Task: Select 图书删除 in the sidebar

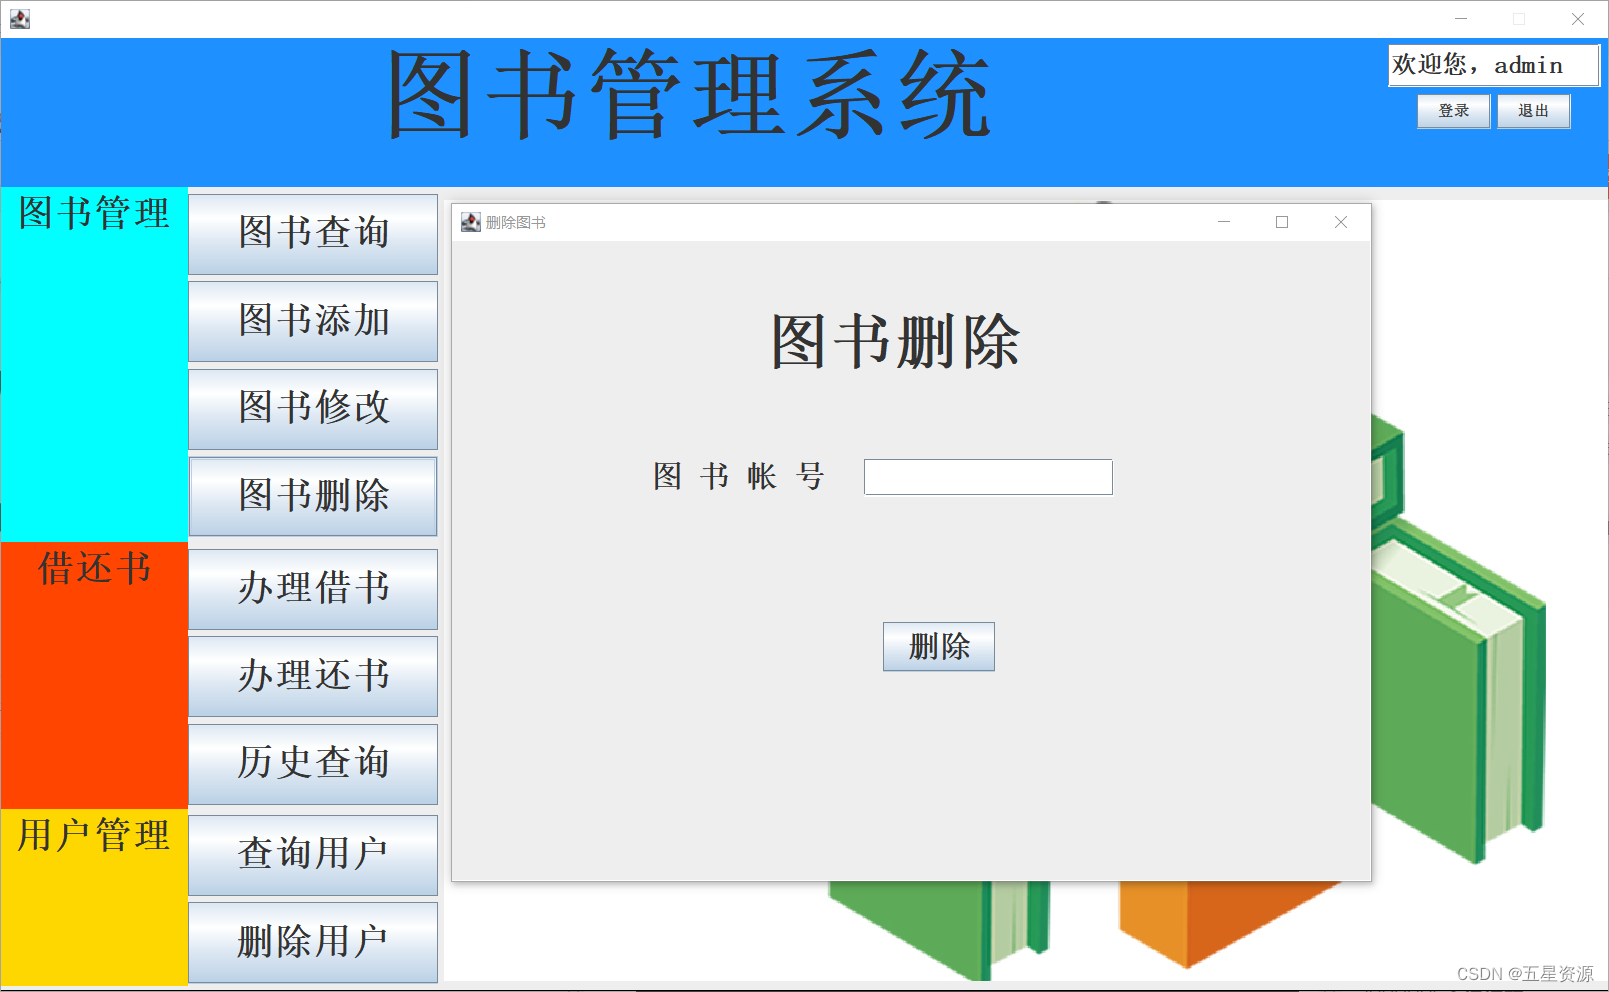Action: click(x=312, y=496)
